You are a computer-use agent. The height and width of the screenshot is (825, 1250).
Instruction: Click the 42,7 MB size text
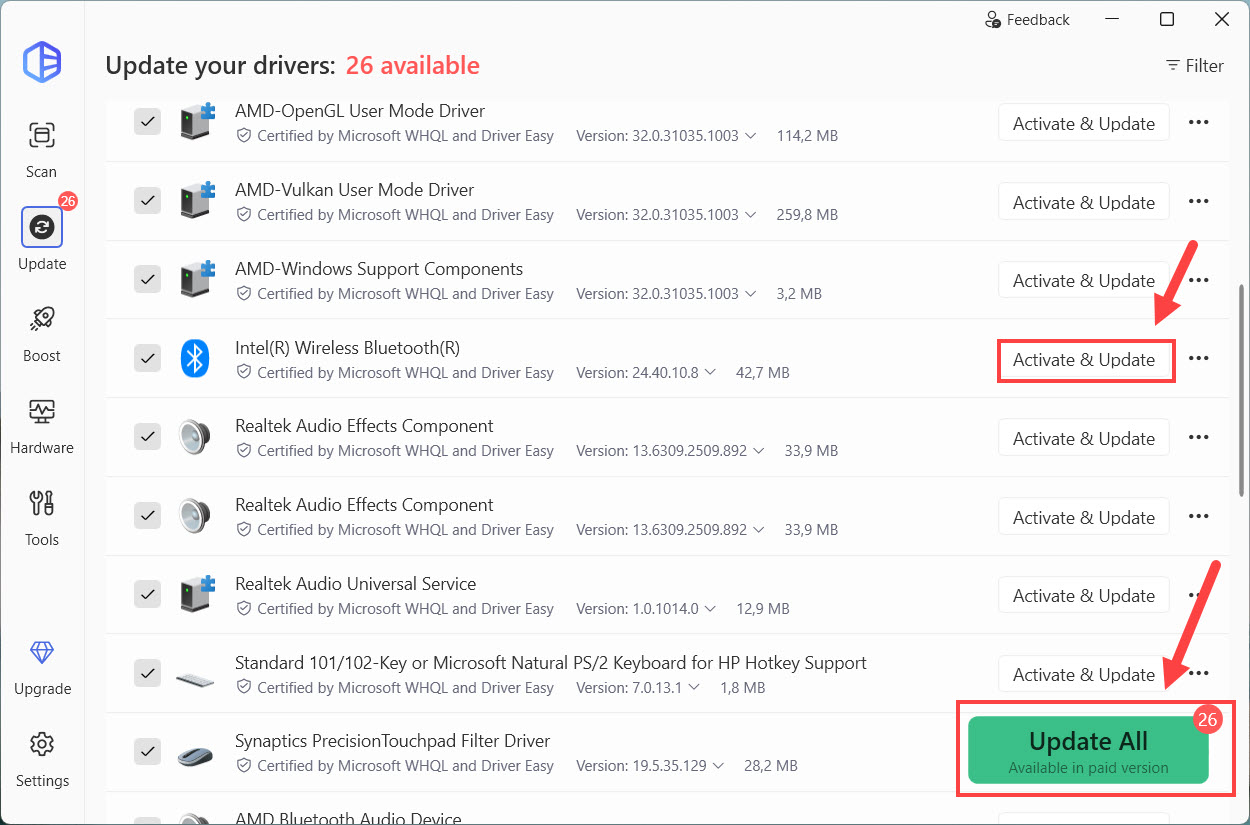click(762, 372)
